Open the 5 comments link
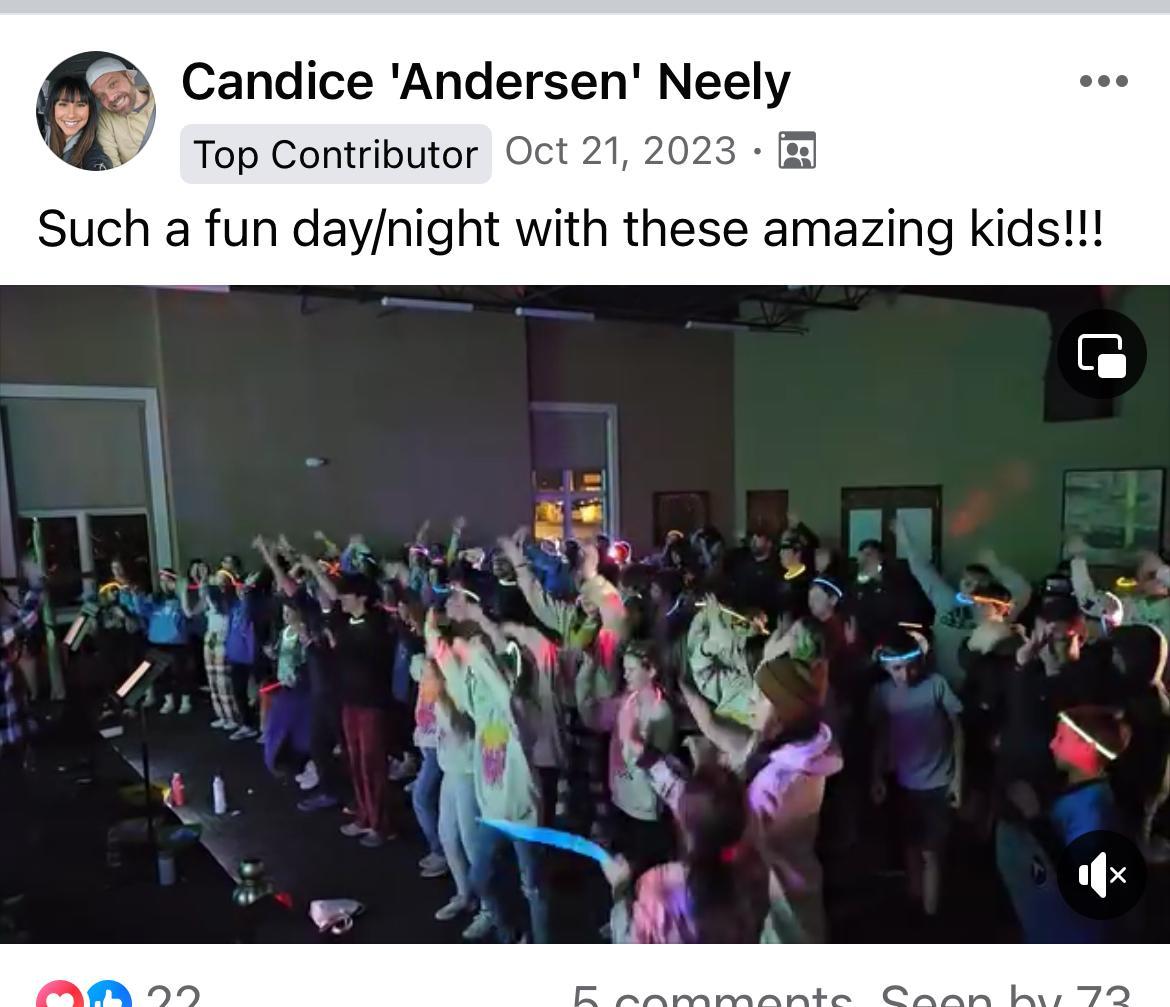This screenshot has height=1007, width=1170. pos(712,996)
